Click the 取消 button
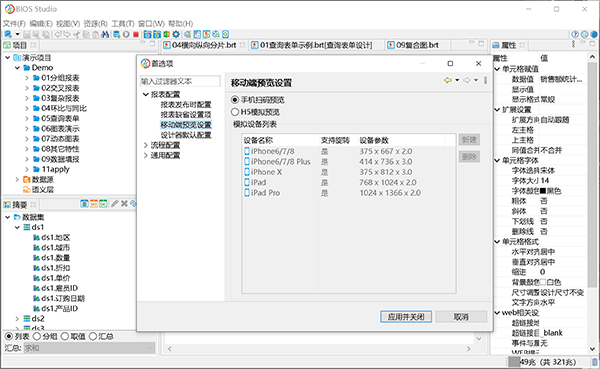The height and width of the screenshot is (369, 600). coord(461,317)
